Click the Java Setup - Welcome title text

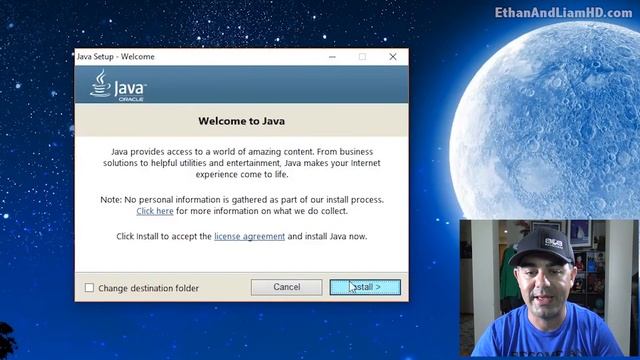pos(116,57)
